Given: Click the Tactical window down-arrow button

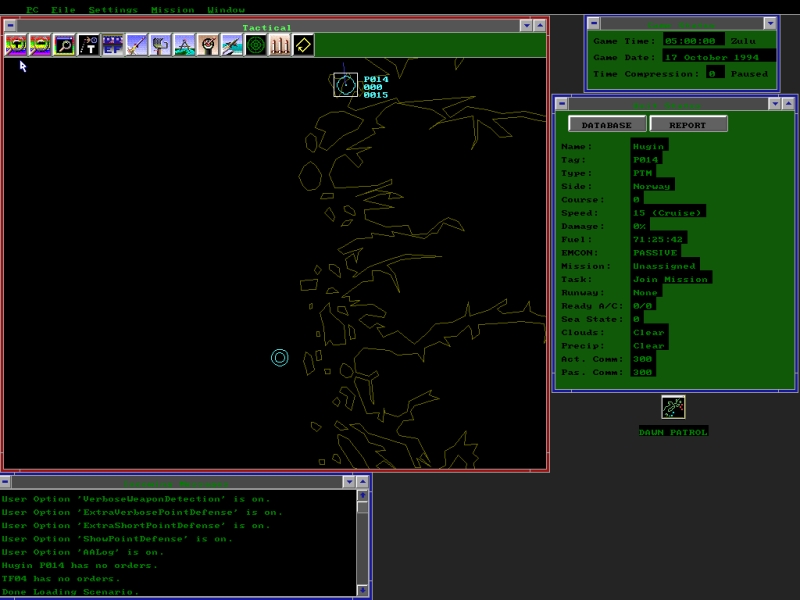Looking at the screenshot, I should point(526,25).
